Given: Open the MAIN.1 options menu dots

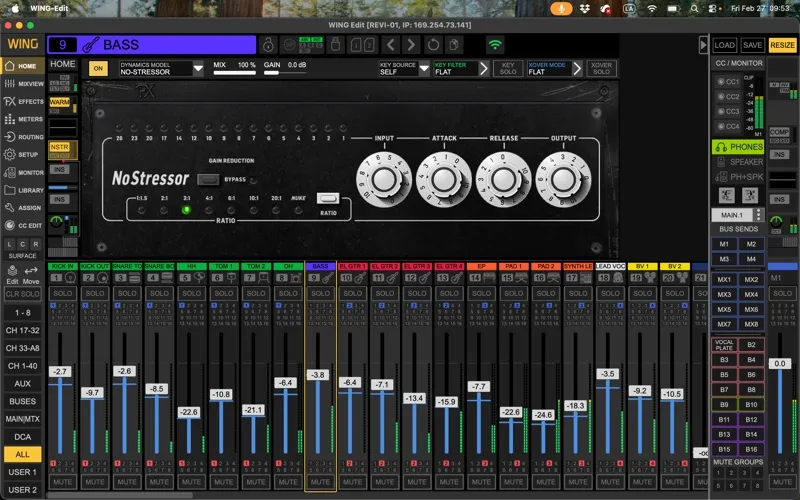Looking at the screenshot, I should click(x=758, y=215).
